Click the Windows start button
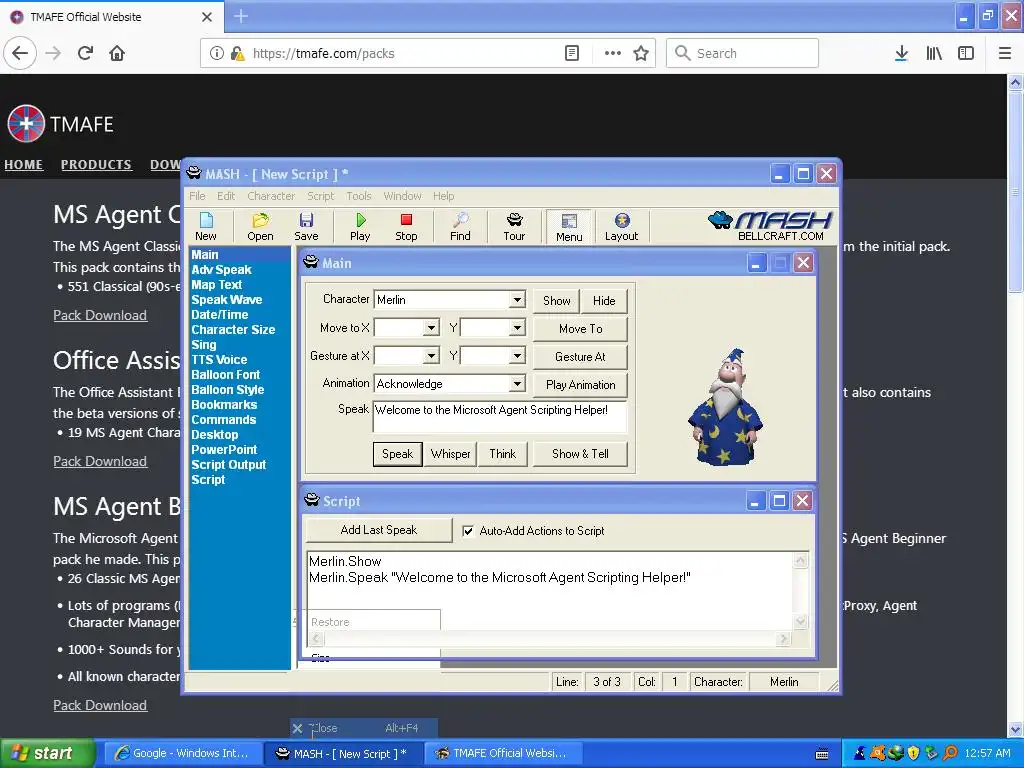This screenshot has height=768, width=1024. 47,754
